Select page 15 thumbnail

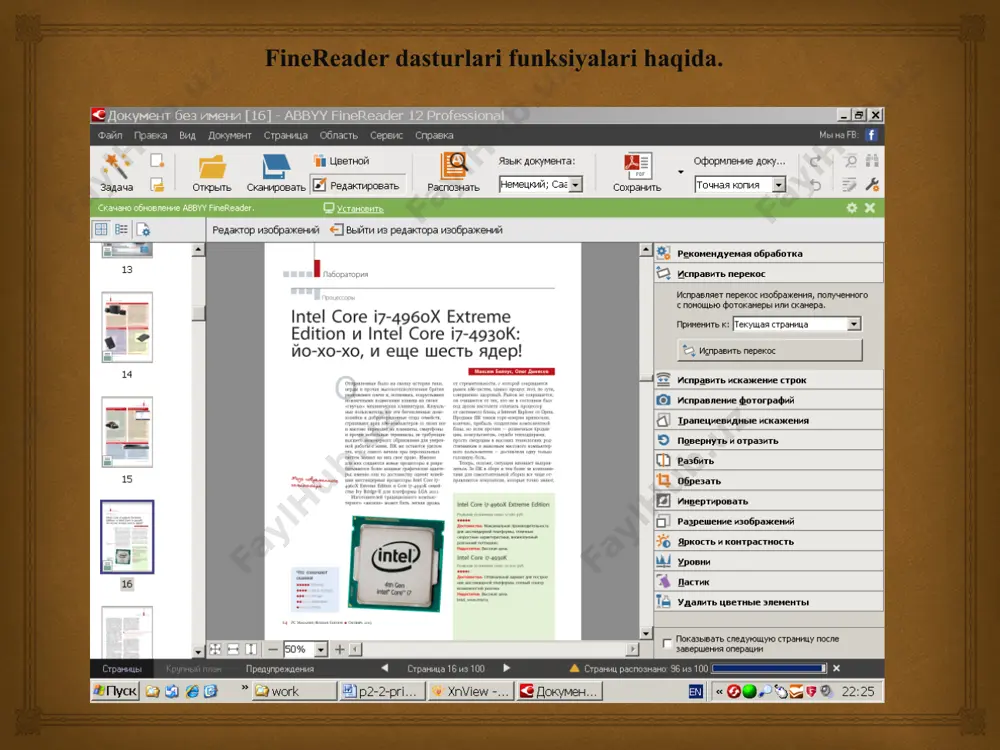pos(127,432)
